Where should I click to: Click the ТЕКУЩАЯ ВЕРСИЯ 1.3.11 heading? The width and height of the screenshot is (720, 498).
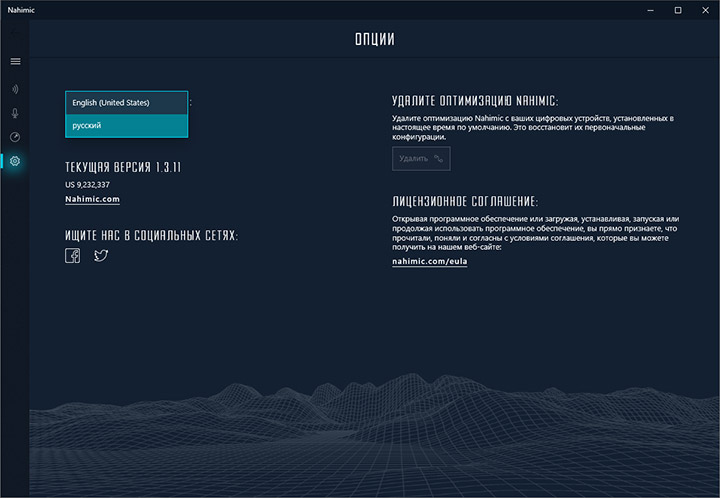point(123,167)
